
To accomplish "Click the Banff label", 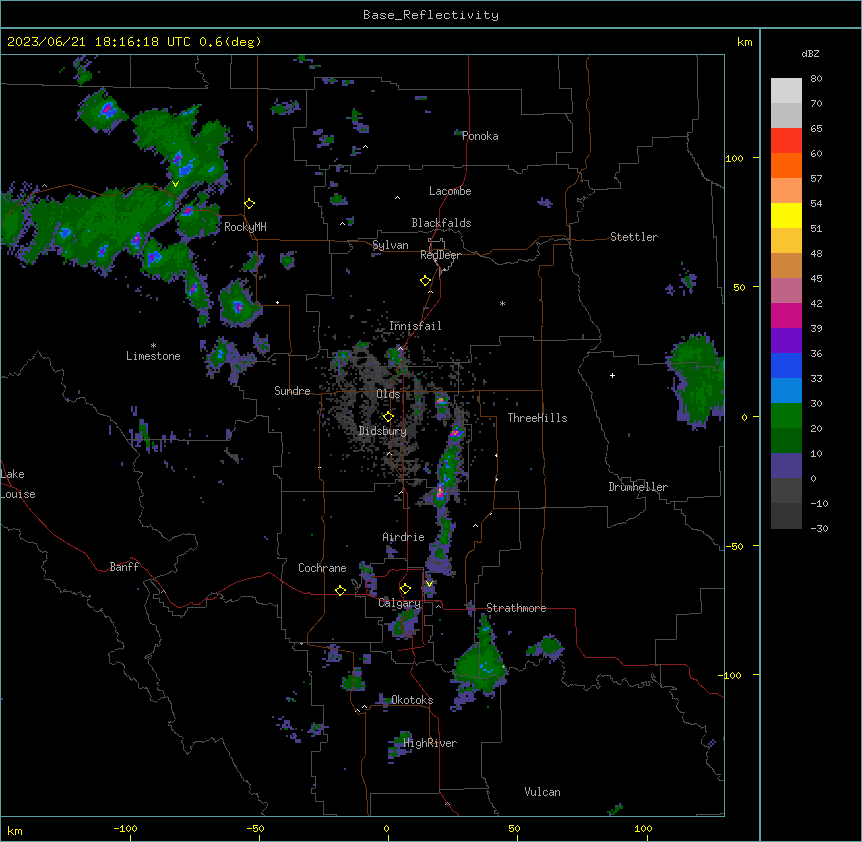I will coord(124,567).
